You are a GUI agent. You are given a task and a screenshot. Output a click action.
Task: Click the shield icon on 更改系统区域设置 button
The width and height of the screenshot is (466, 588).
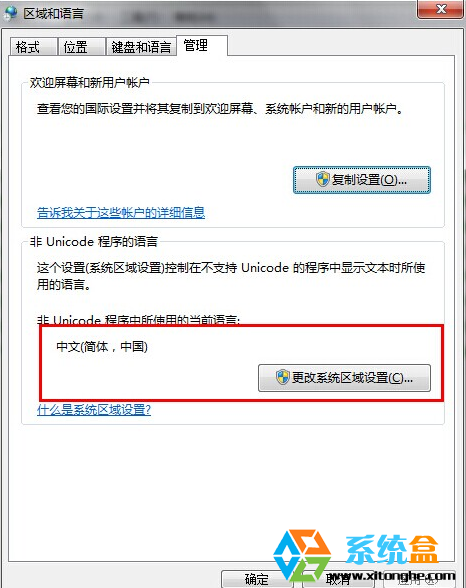point(283,377)
